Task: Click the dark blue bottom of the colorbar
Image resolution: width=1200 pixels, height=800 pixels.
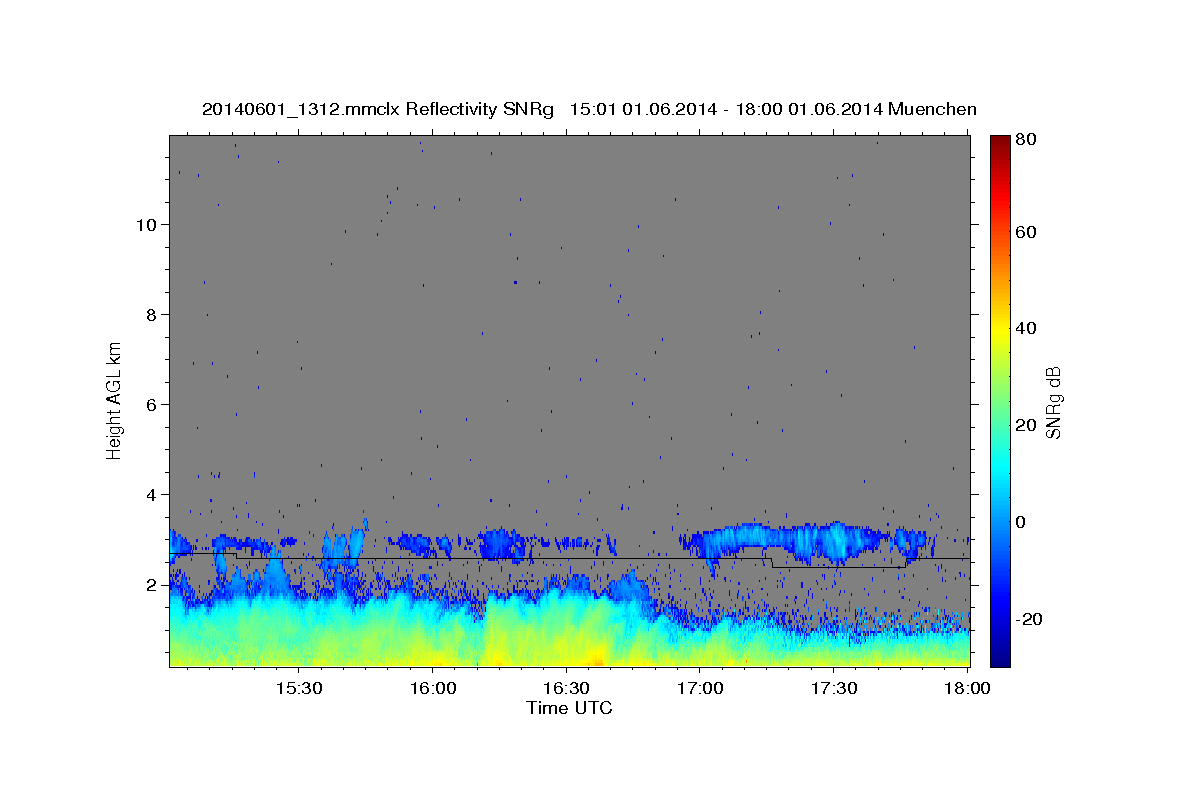Action: coord(999,655)
